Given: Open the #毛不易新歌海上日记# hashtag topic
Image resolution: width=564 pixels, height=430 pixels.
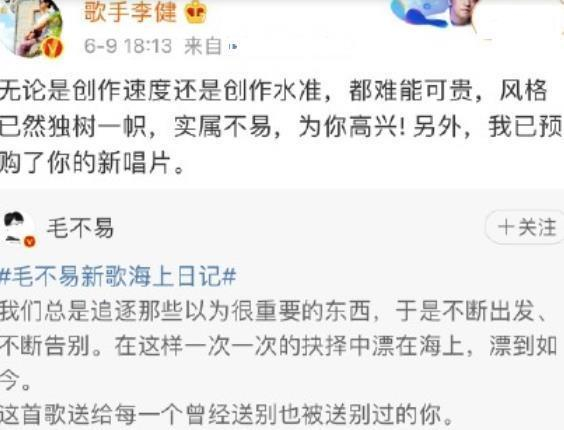Looking at the screenshot, I should click(118, 276).
